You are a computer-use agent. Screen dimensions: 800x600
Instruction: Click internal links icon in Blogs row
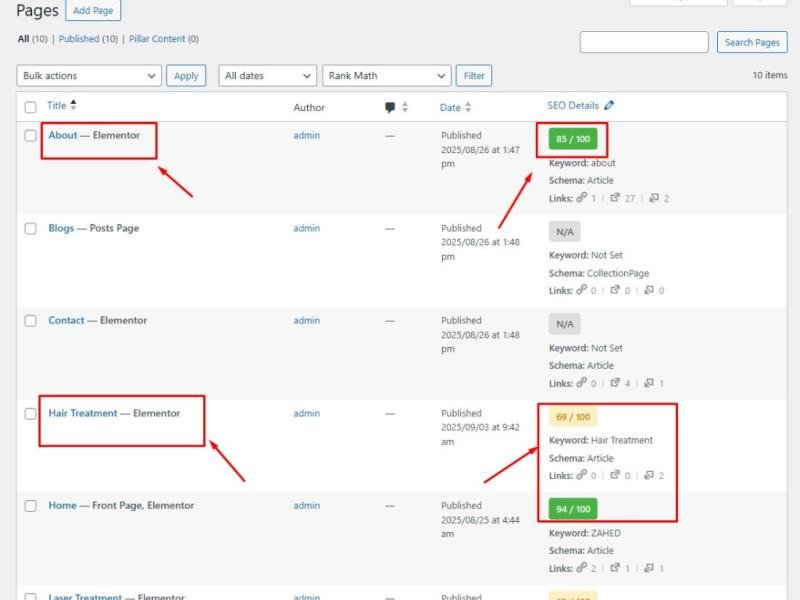tap(582, 290)
